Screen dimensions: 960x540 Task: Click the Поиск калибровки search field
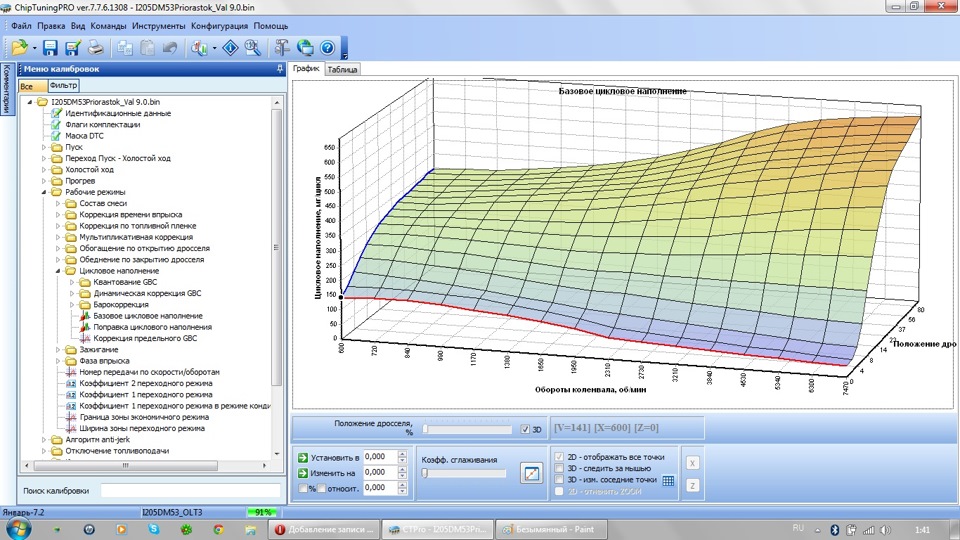point(188,491)
